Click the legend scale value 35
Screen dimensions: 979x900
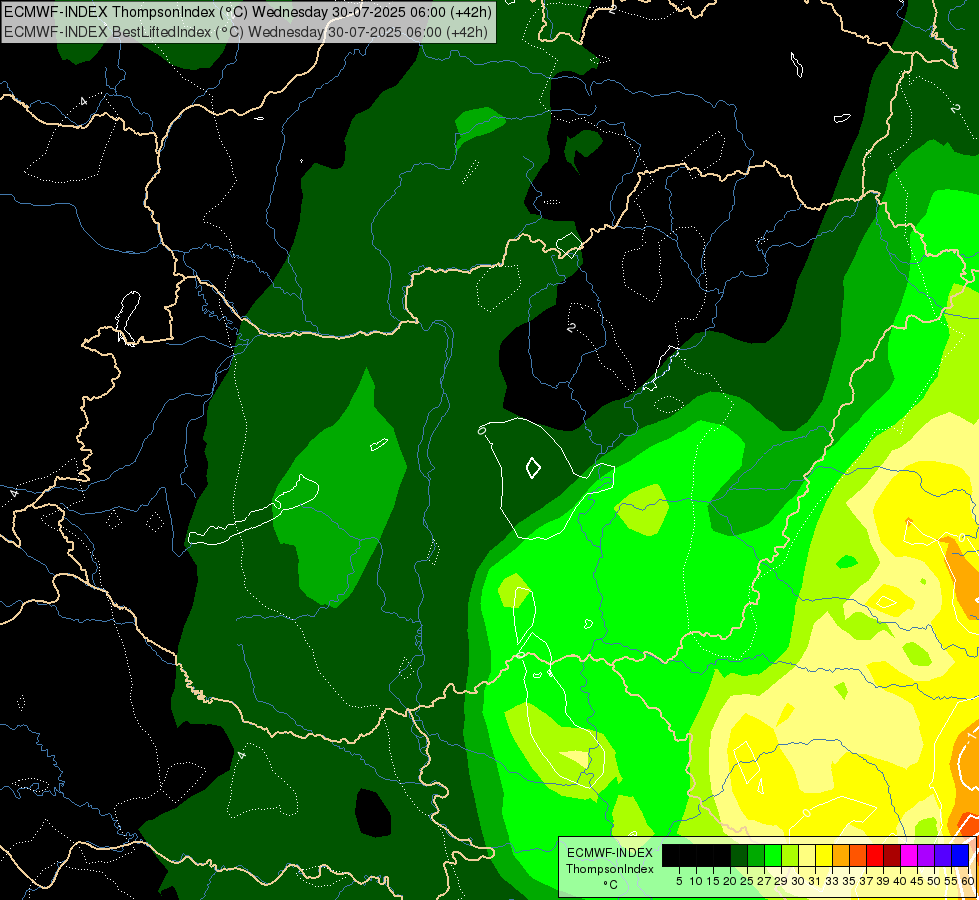[x=849, y=881]
